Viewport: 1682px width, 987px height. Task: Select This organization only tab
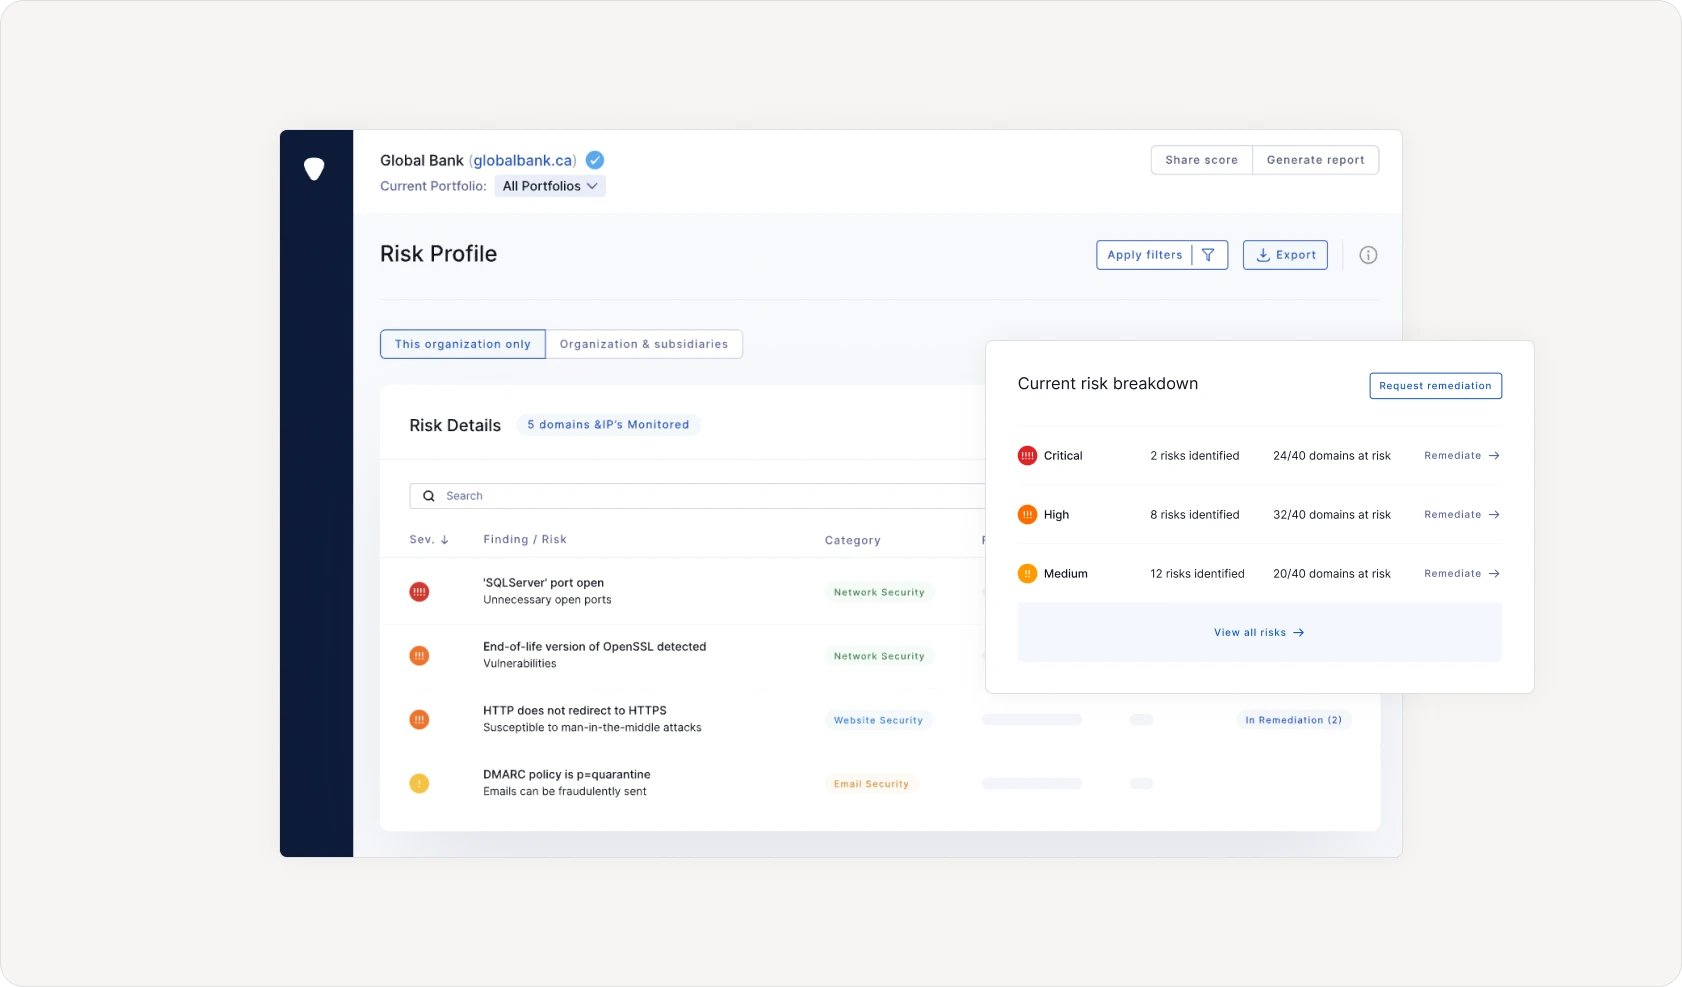point(463,344)
